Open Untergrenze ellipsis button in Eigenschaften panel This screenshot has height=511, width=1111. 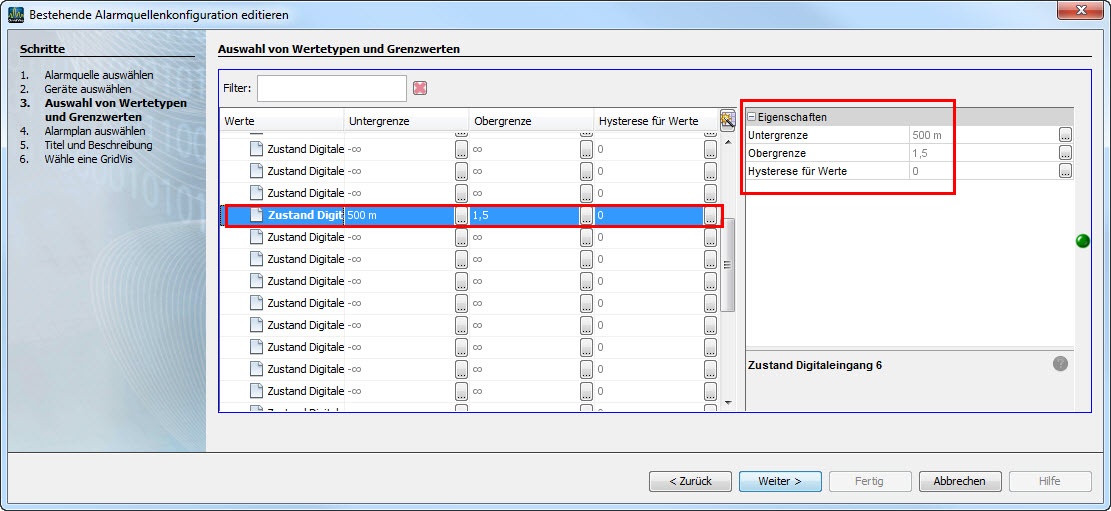coord(1065,135)
